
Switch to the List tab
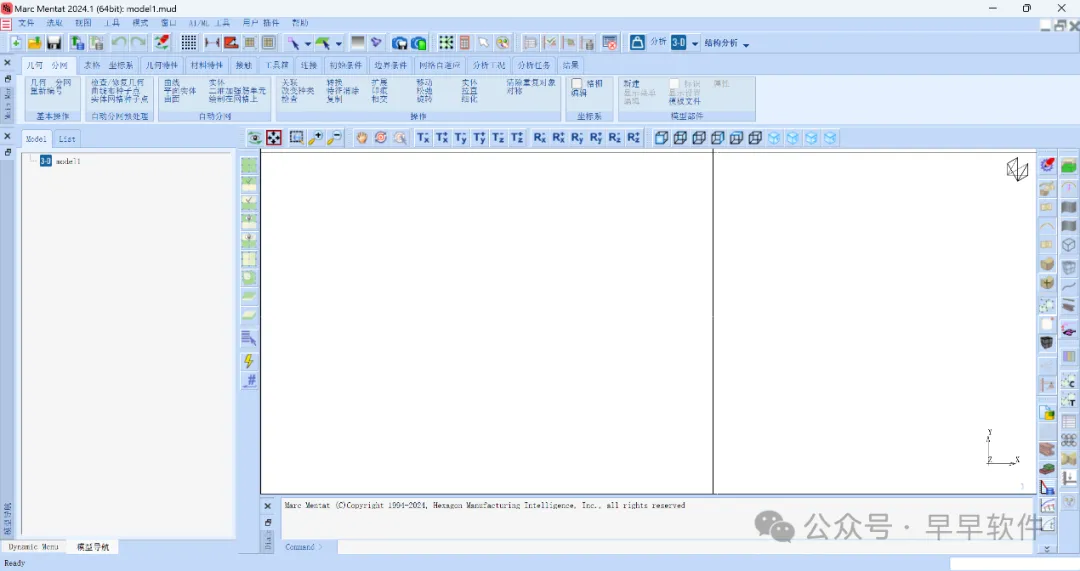(x=67, y=138)
